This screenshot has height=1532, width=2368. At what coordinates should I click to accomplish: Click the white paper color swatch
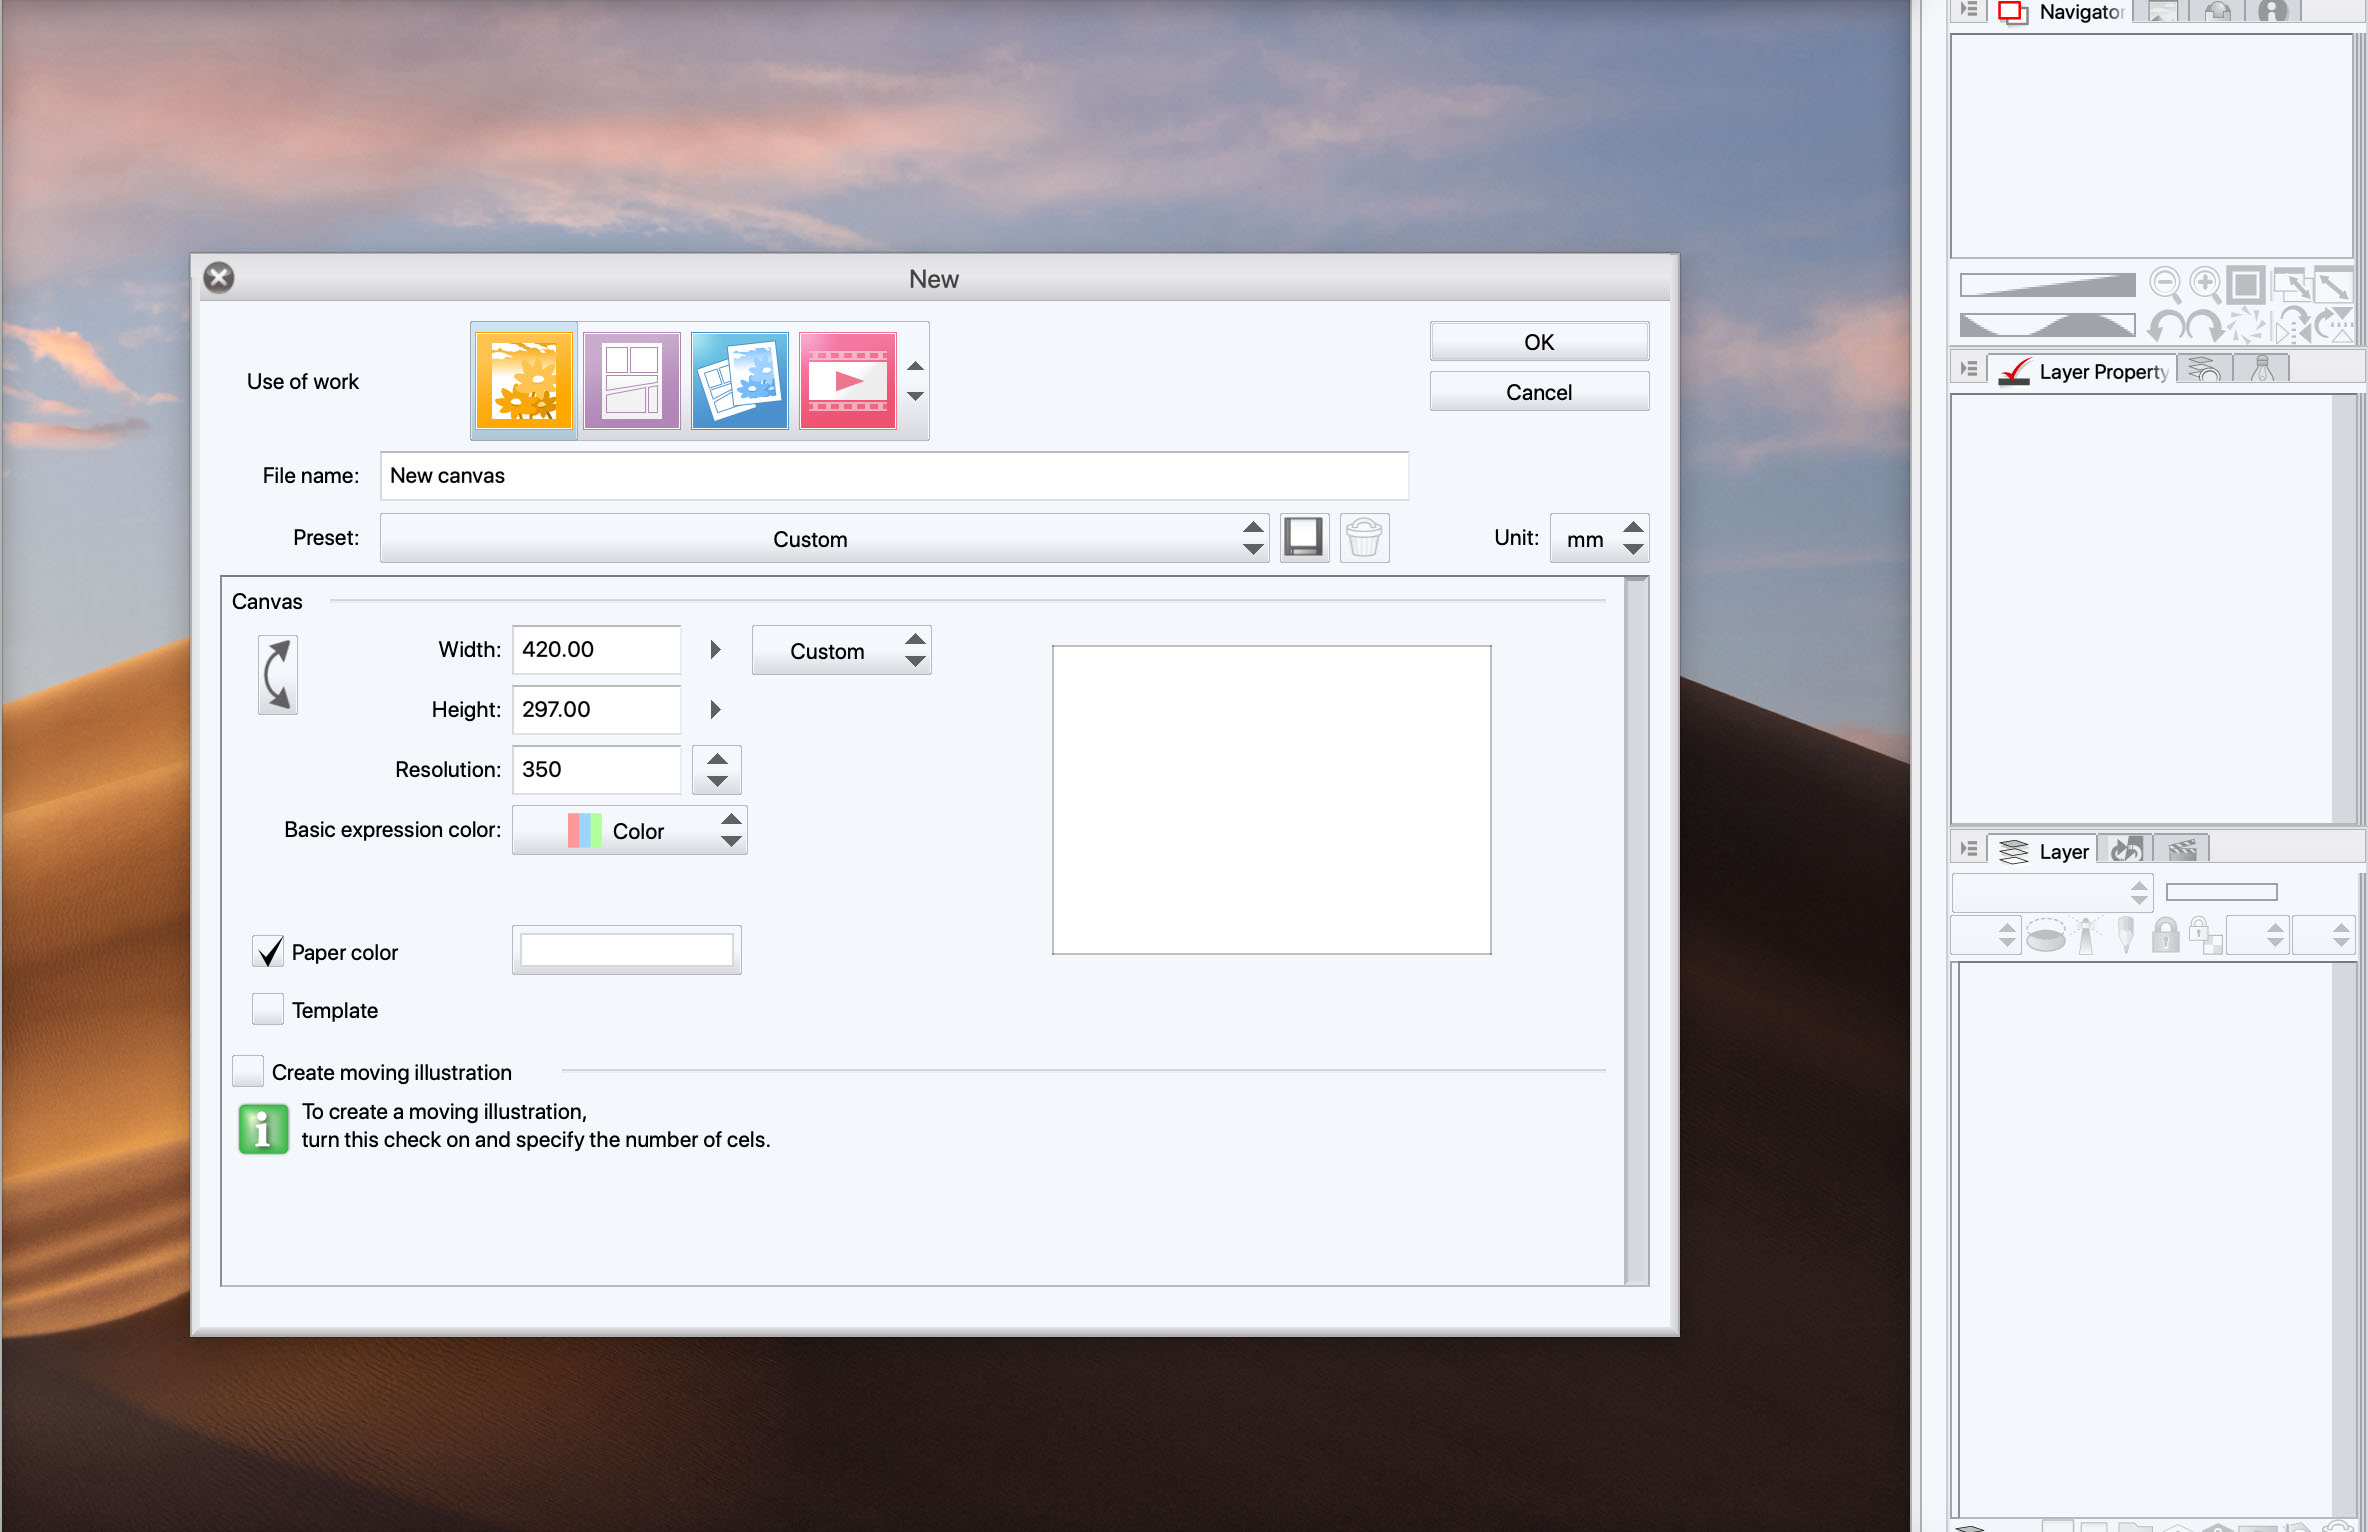626,950
